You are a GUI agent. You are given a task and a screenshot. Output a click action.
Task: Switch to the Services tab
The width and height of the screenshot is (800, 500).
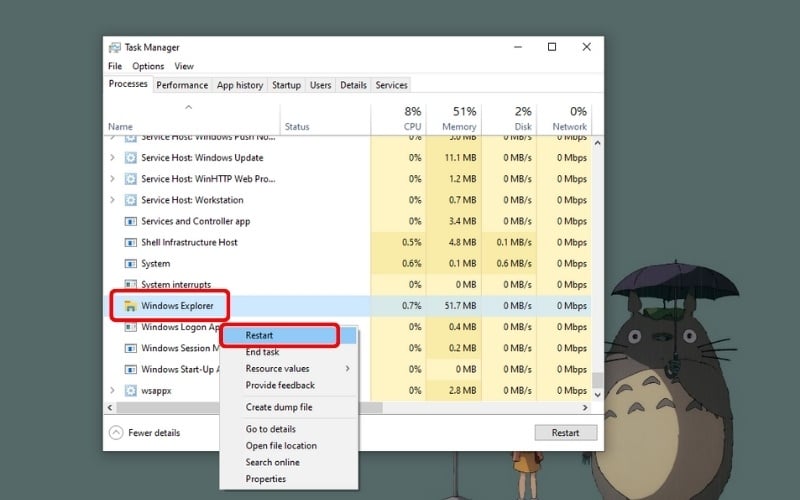(391, 85)
